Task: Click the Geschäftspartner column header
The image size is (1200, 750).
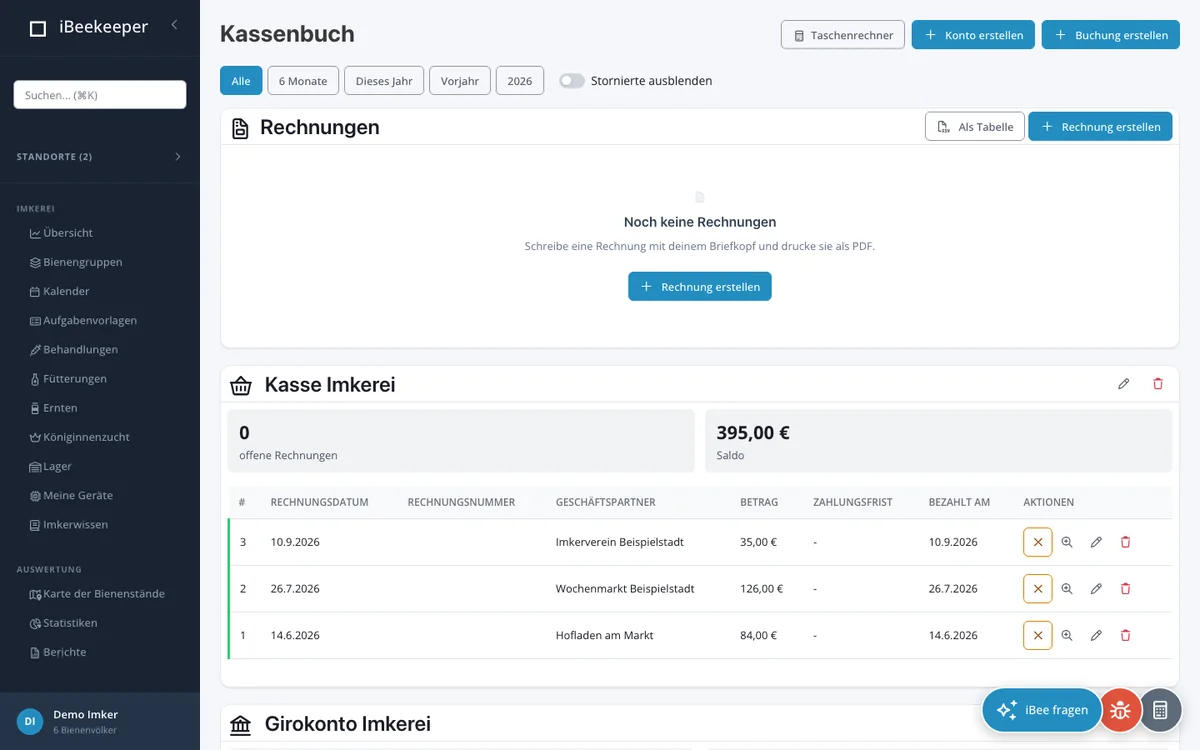Action: [606, 502]
